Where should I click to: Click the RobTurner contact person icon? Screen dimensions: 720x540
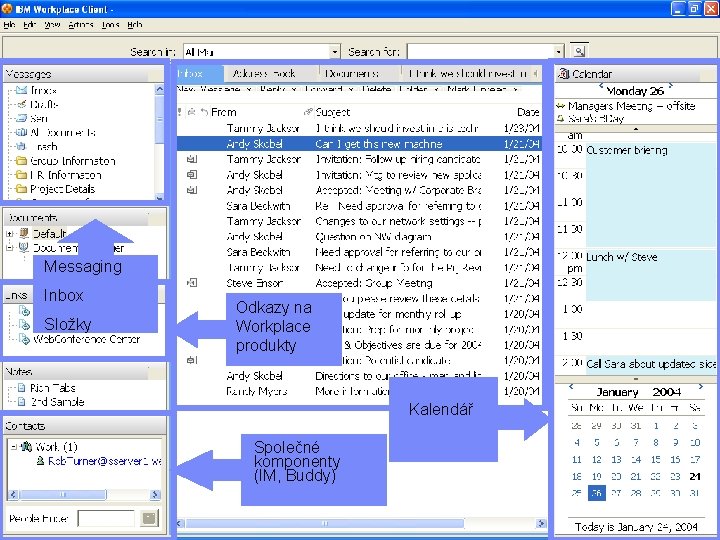41,461
